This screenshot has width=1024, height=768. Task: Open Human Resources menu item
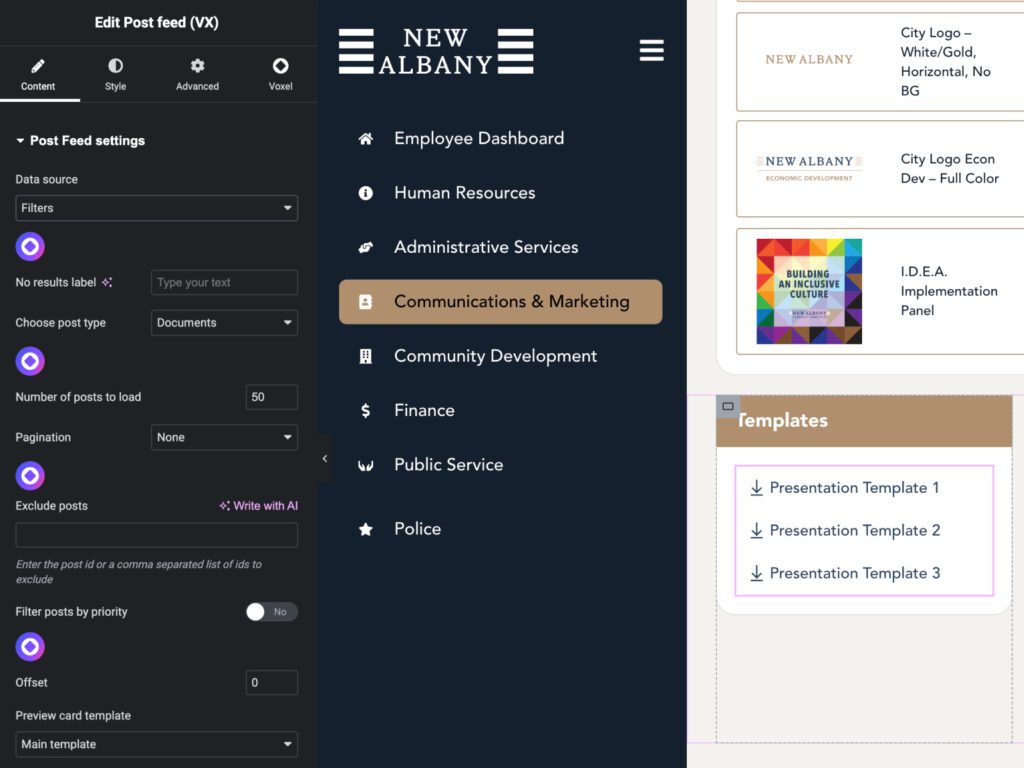pos(464,193)
